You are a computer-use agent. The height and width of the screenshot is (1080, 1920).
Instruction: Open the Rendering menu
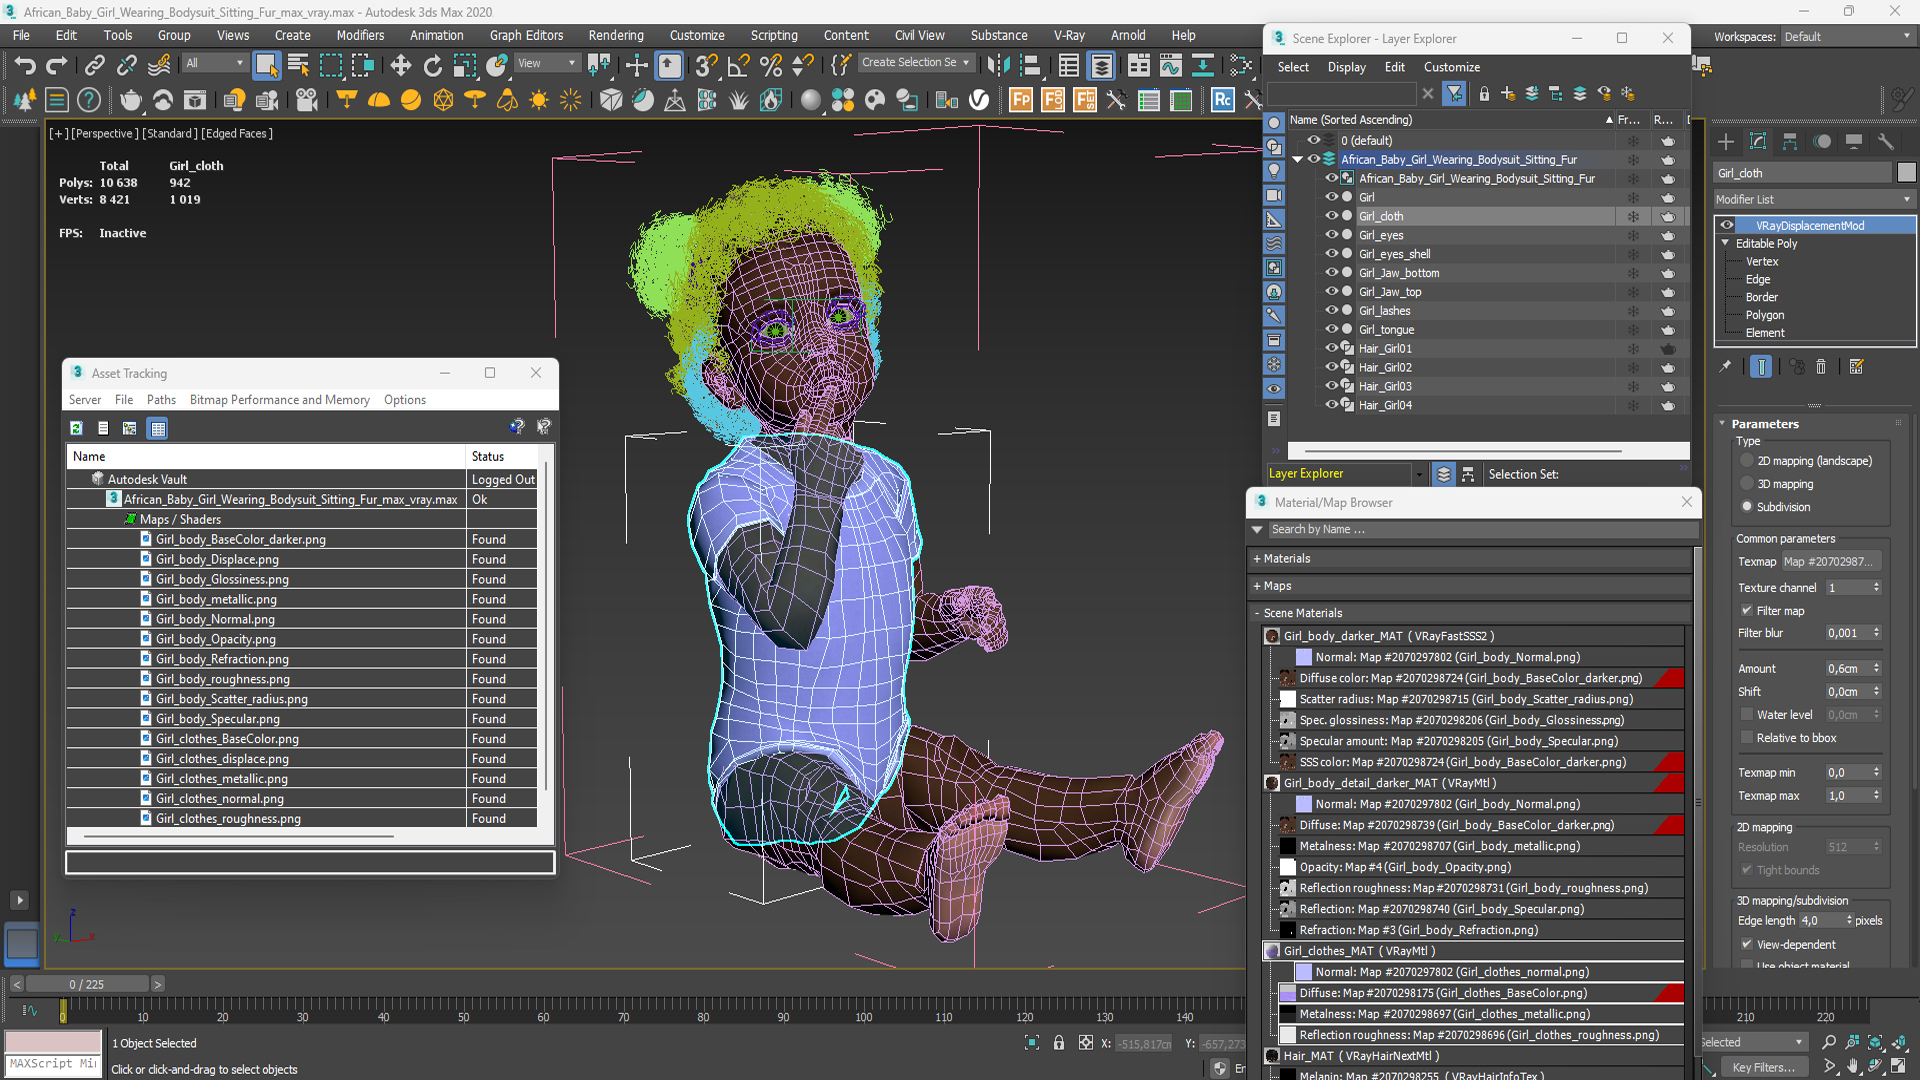tap(615, 35)
